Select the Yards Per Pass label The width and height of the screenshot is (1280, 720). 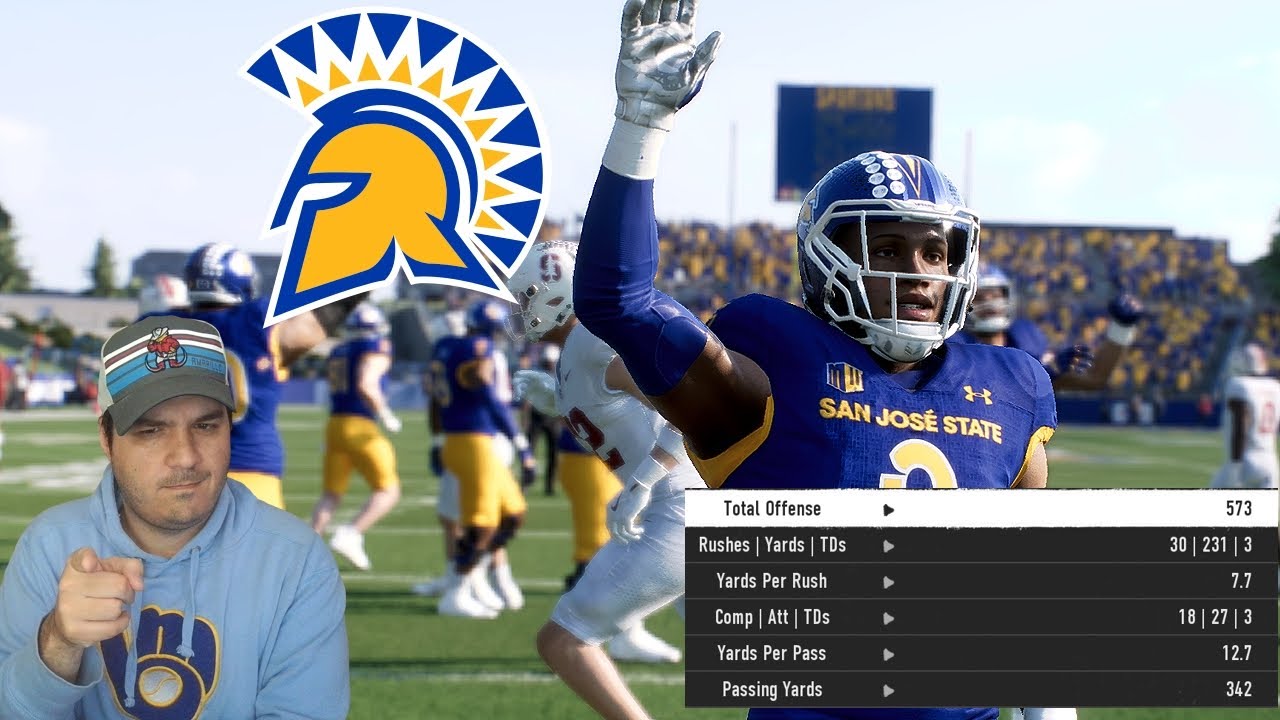tap(771, 653)
